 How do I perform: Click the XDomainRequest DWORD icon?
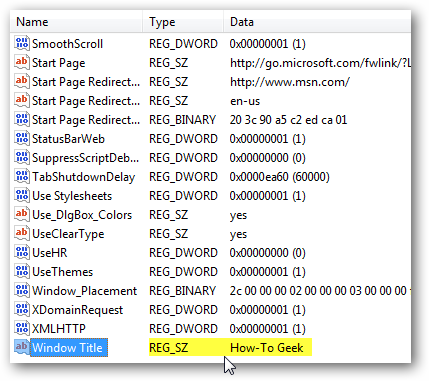click(x=22, y=310)
